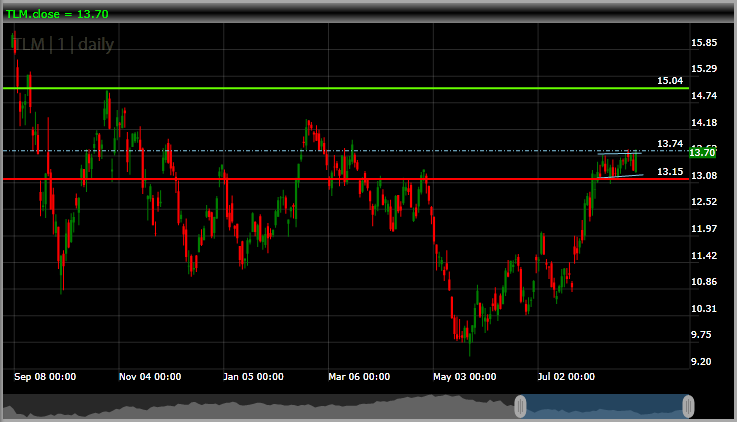Click the green 13.70 current price tag
This screenshot has width=737, height=422.
(x=703, y=152)
